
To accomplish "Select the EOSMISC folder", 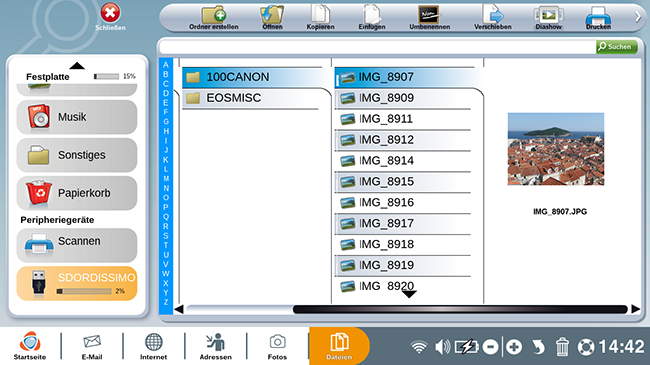I will [252, 98].
